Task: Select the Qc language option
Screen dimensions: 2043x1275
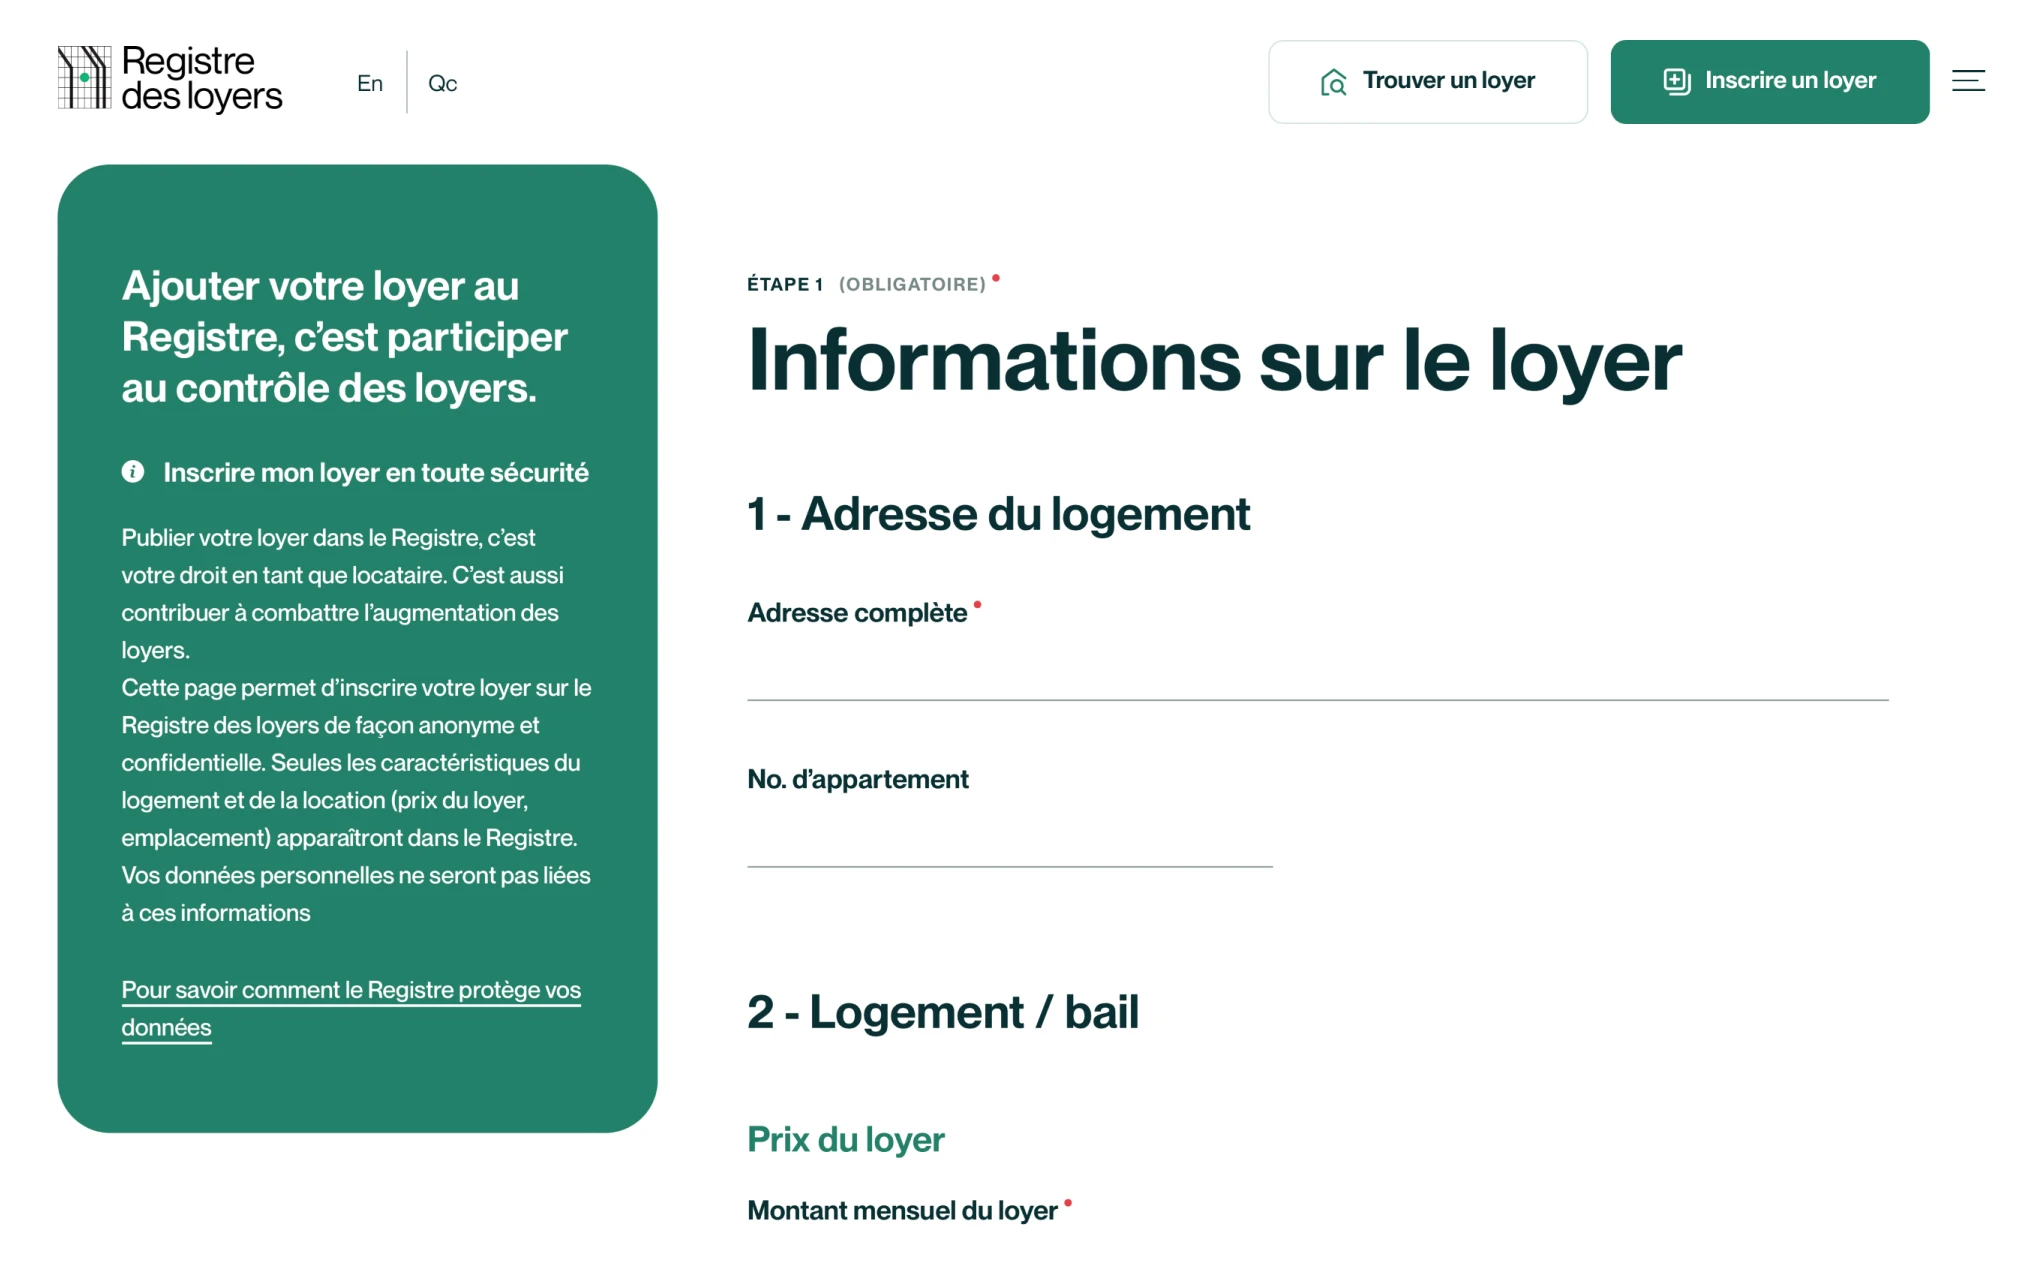Action: pyautogui.click(x=442, y=83)
